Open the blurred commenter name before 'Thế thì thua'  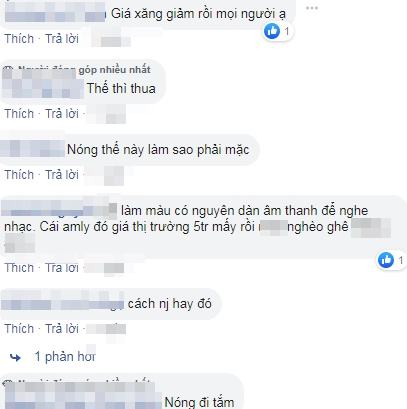coord(43,89)
